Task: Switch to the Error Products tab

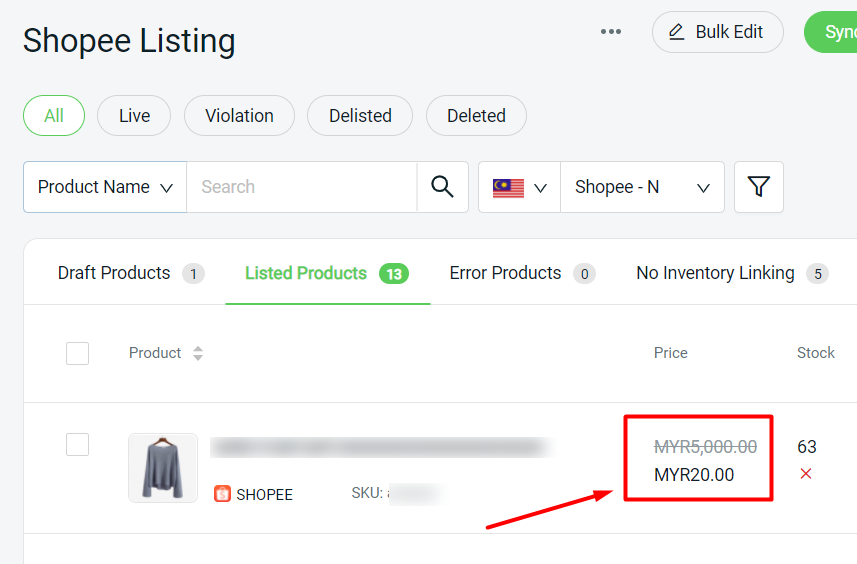Action: click(523, 273)
